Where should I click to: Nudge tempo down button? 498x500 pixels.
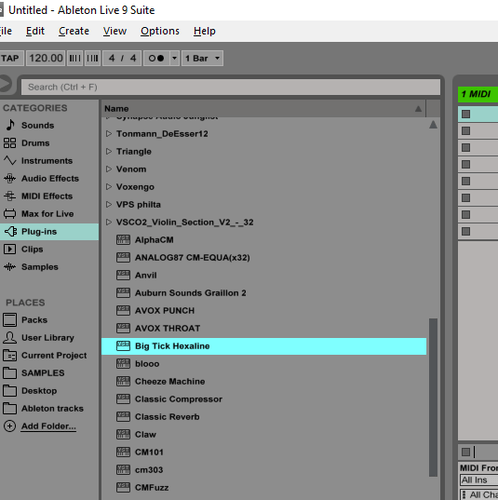coord(75,58)
